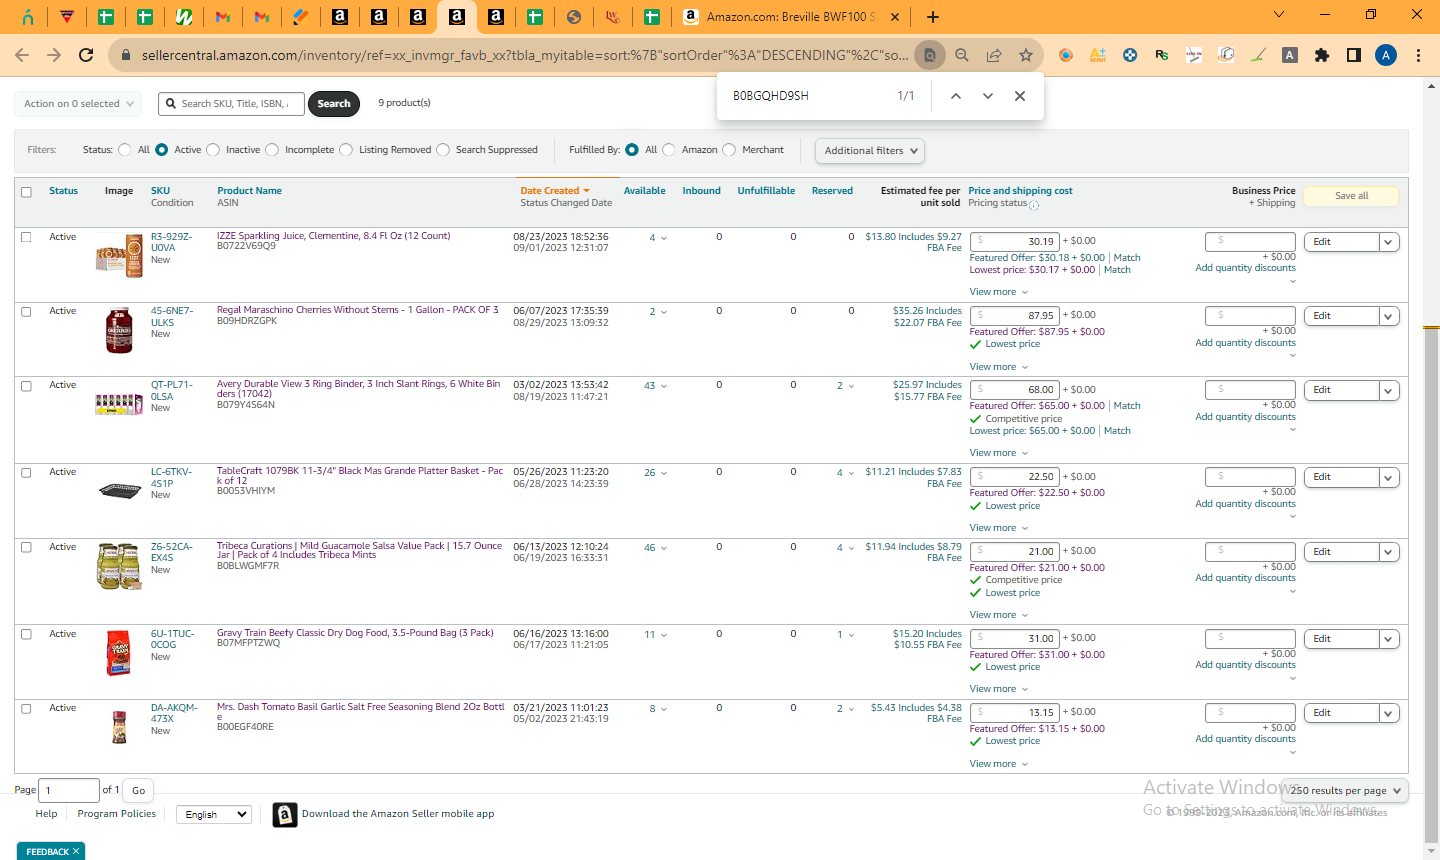The width and height of the screenshot is (1440, 860).
Task: Select the Incomplete status filter
Action: coord(272,150)
